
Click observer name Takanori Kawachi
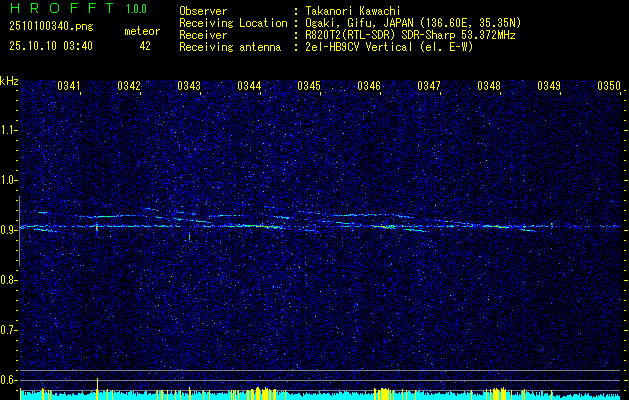click(352, 11)
